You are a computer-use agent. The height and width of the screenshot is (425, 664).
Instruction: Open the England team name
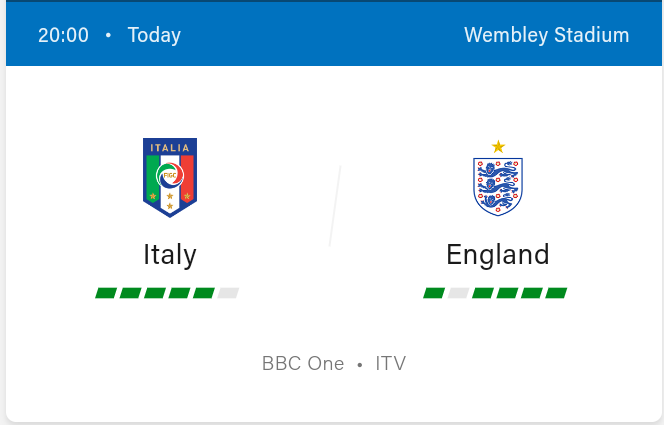pos(498,254)
